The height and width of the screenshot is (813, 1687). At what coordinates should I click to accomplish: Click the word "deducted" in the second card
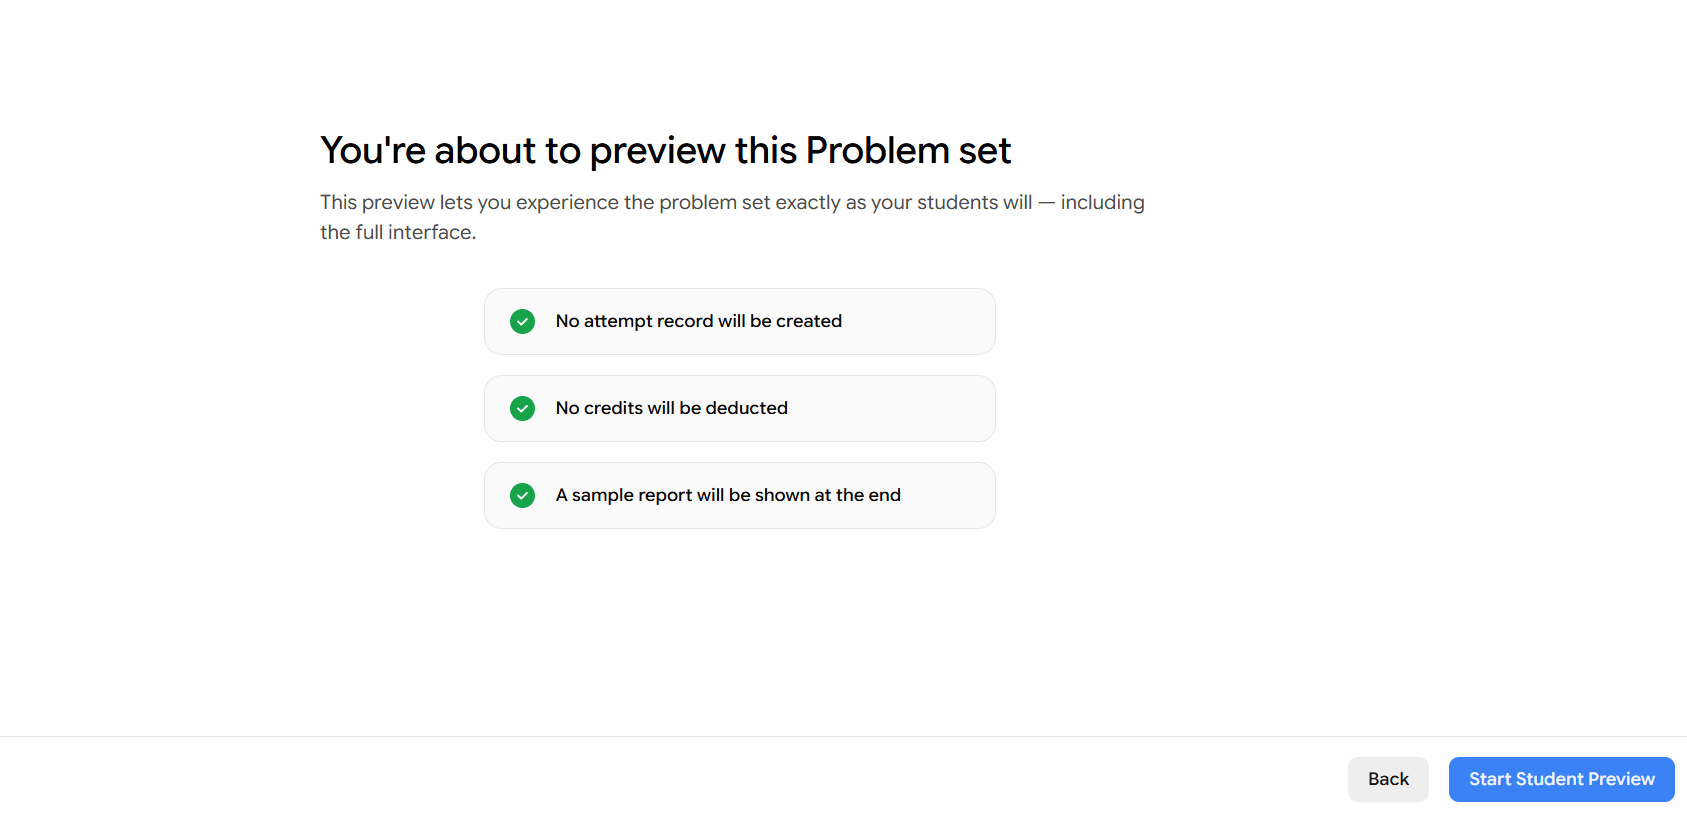tap(746, 408)
